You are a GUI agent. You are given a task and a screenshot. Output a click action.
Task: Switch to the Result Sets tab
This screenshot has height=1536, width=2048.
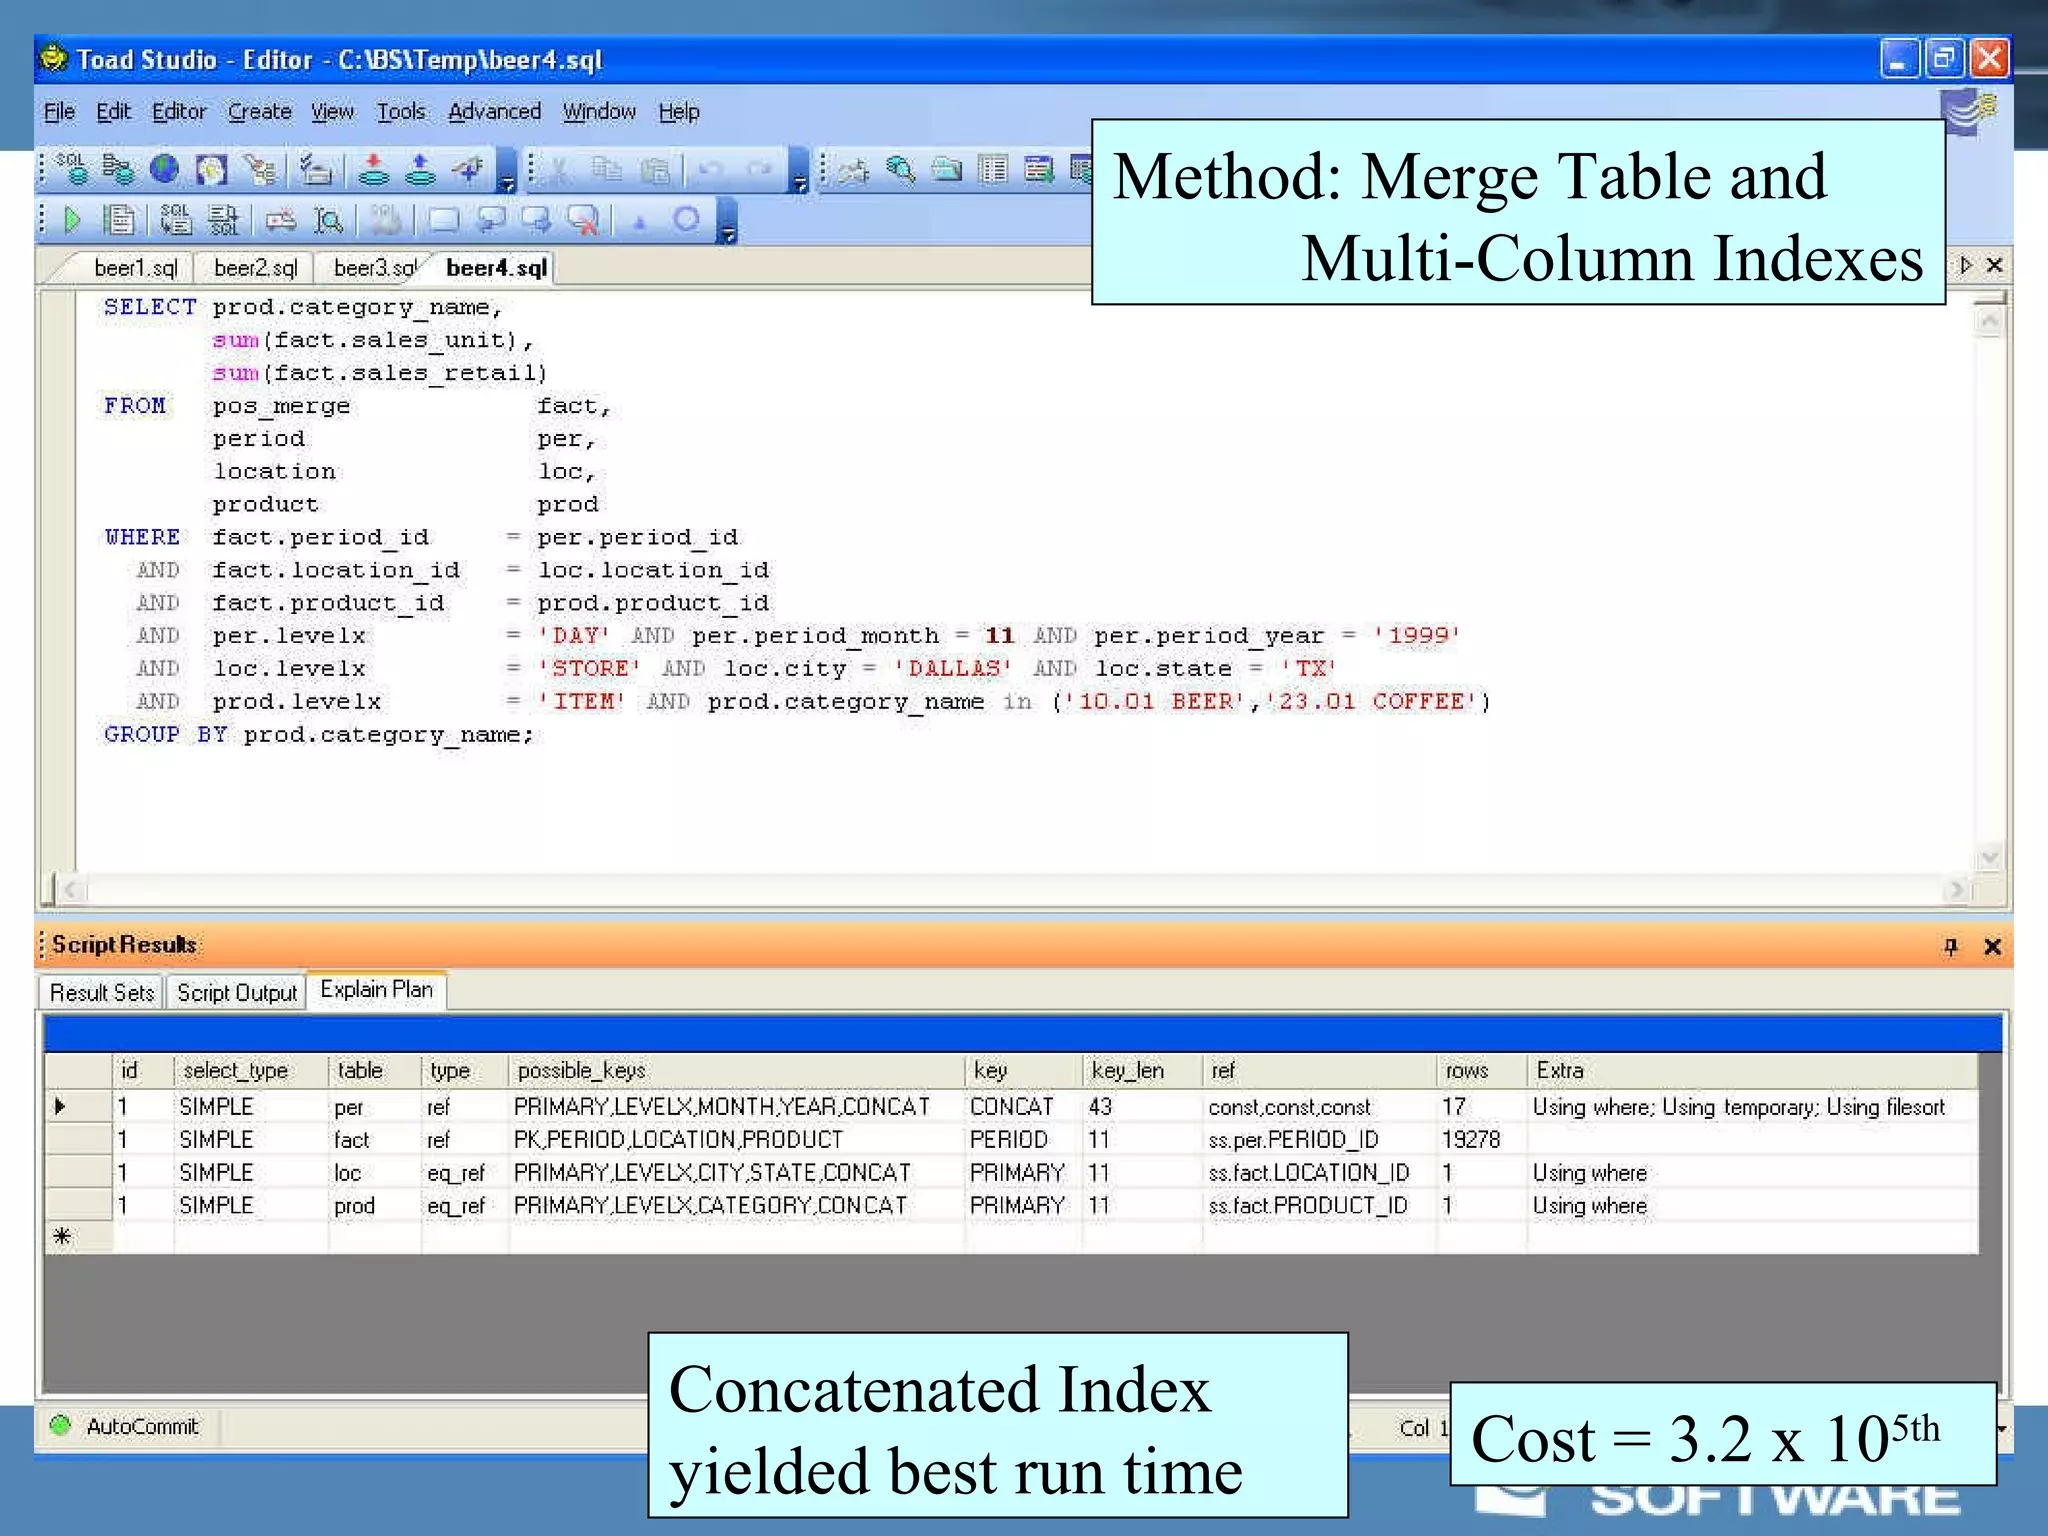(x=102, y=992)
